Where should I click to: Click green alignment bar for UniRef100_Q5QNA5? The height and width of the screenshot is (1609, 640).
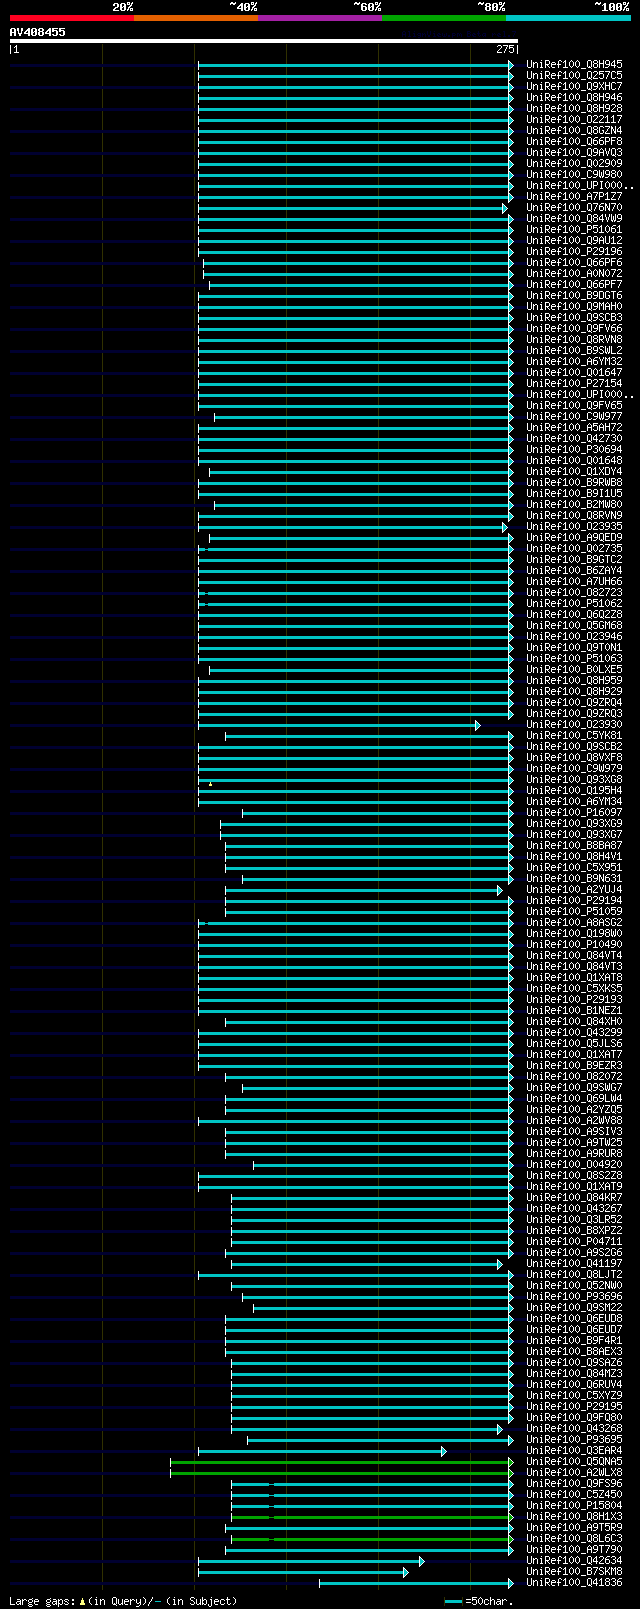342,1462
